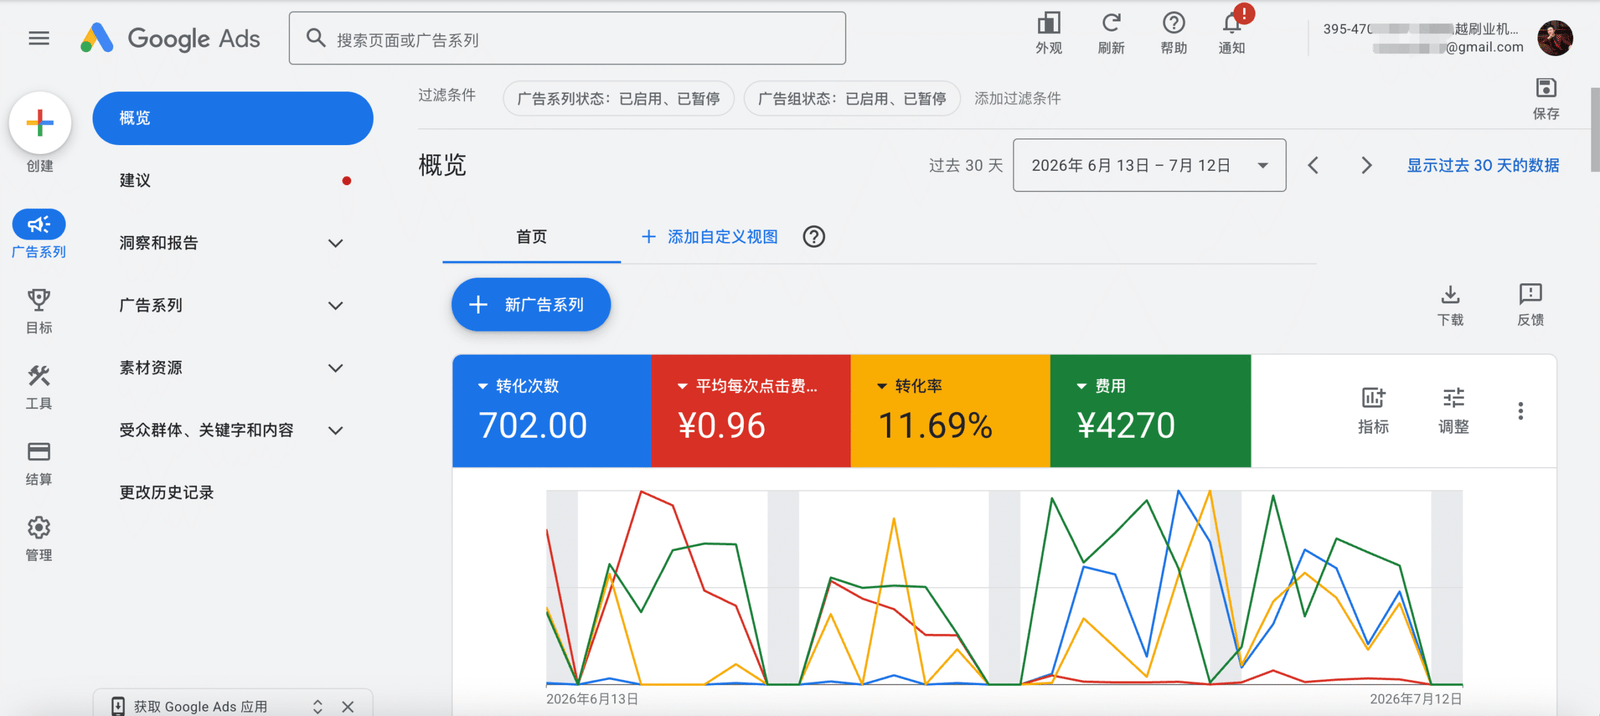The width and height of the screenshot is (1600, 716).
Task: Go to the previous date period arrow
Action: point(1314,165)
